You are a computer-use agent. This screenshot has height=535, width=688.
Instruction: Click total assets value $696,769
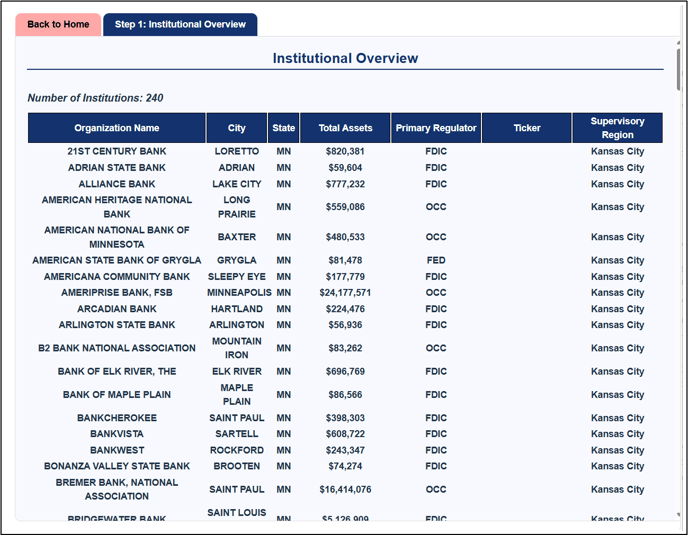point(345,371)
